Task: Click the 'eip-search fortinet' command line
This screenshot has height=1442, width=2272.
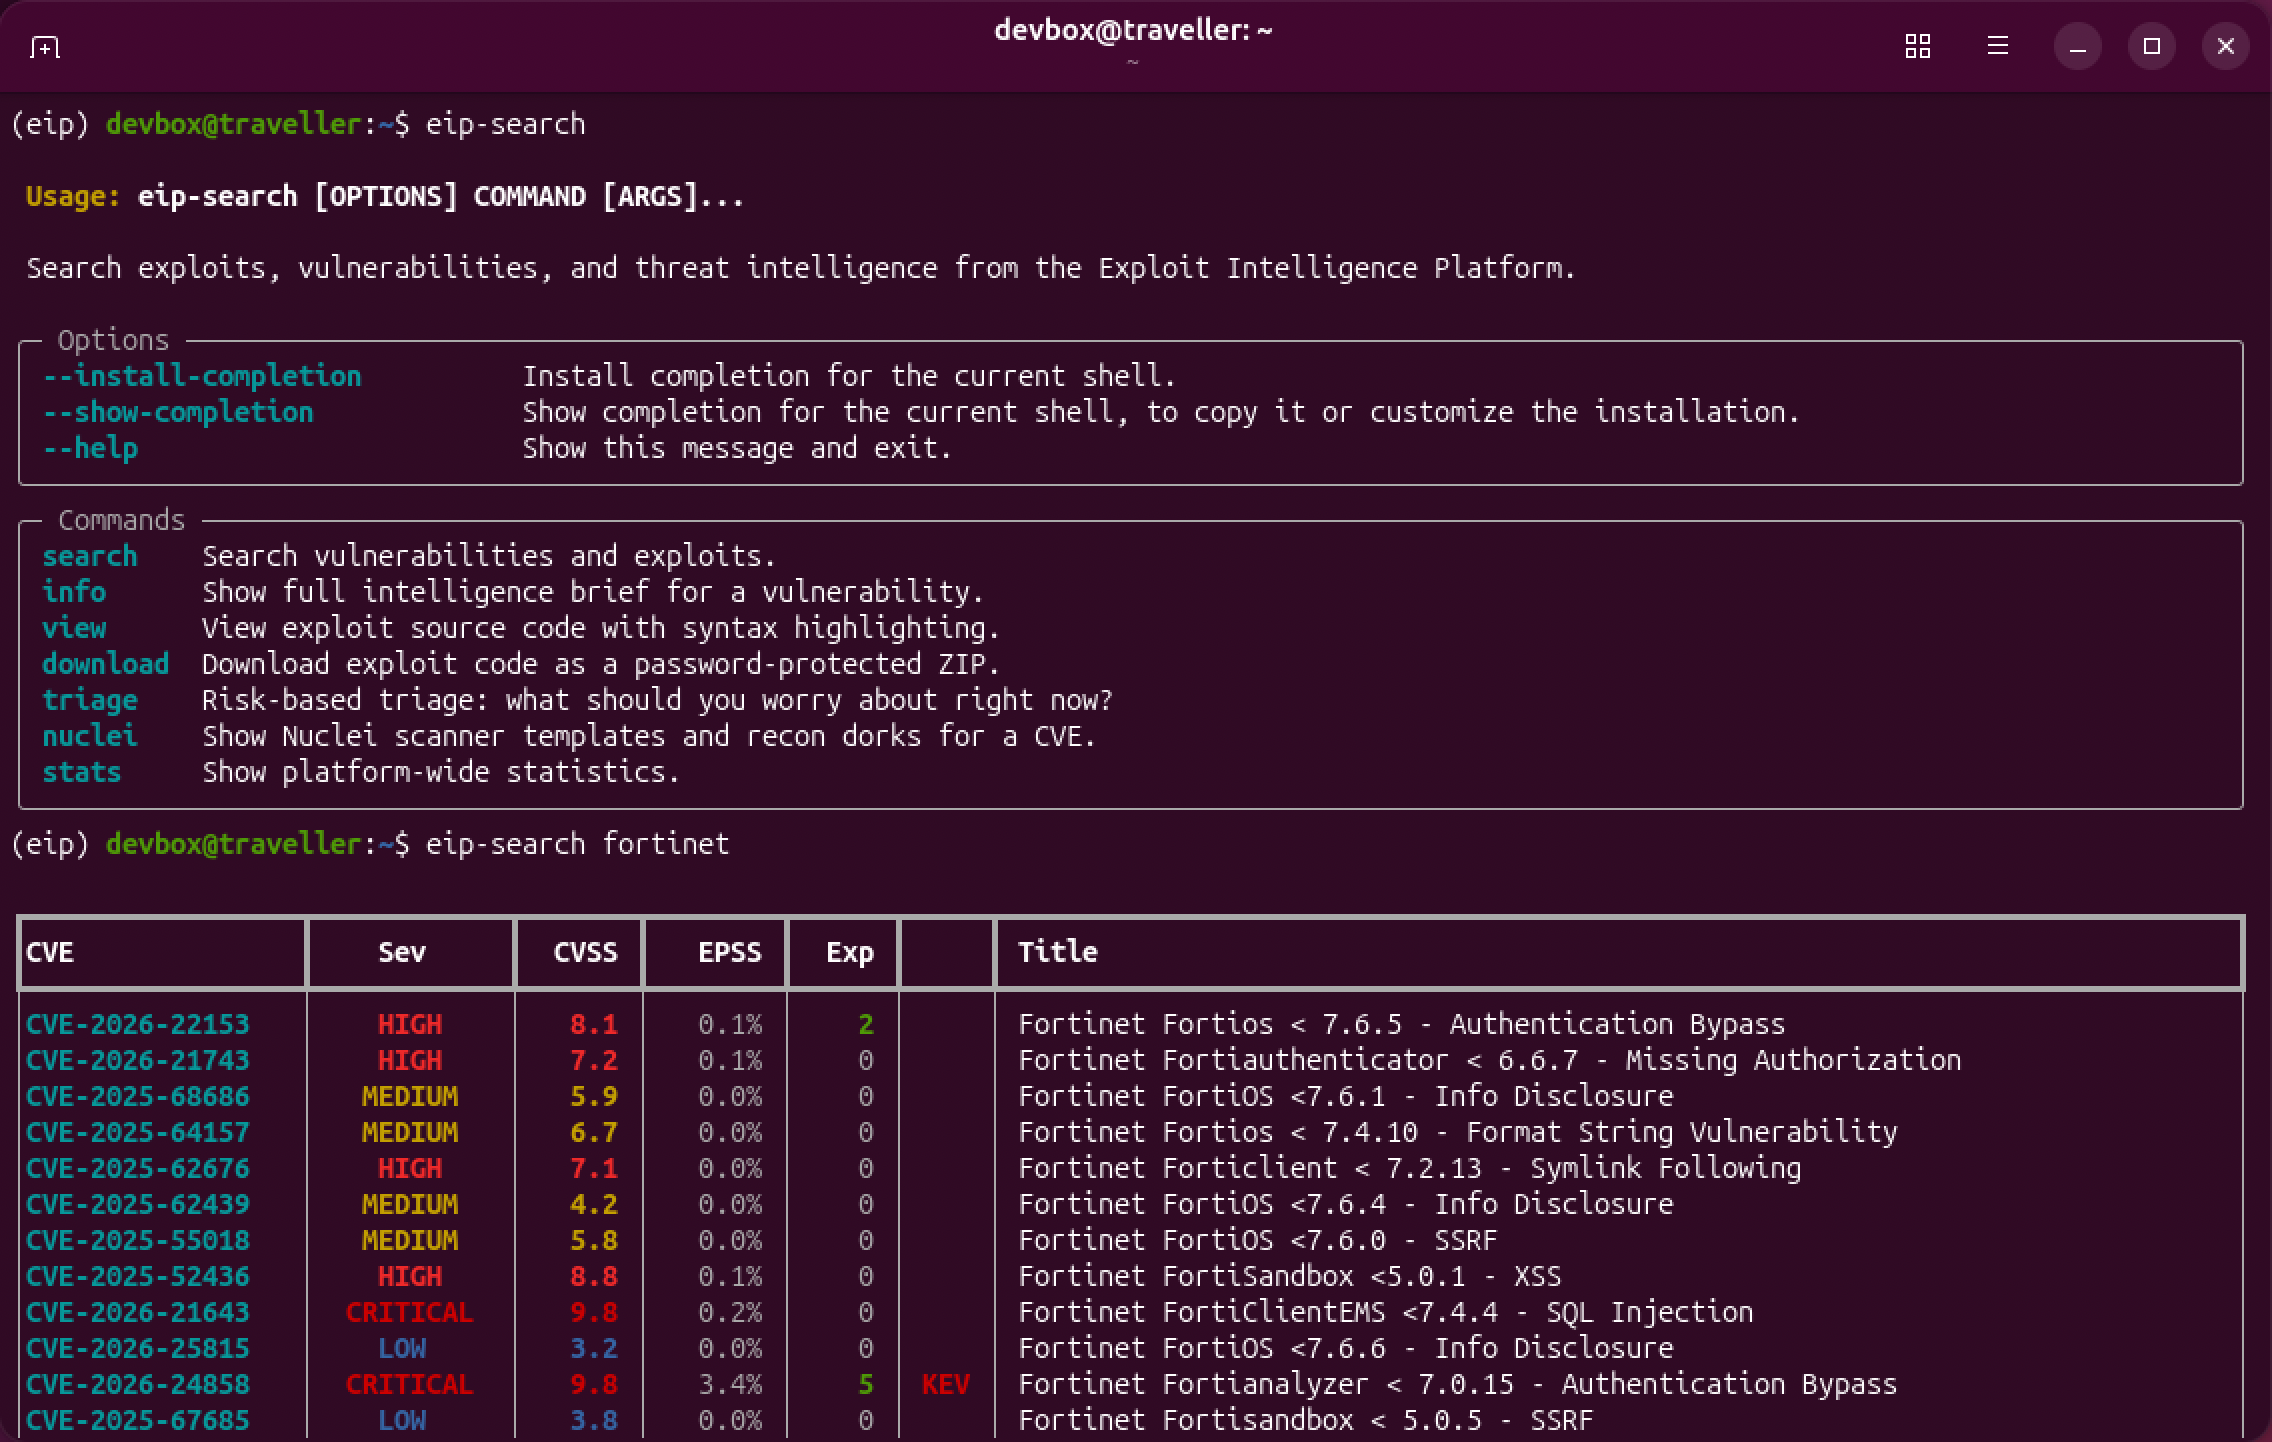Action: click(578, 844)
